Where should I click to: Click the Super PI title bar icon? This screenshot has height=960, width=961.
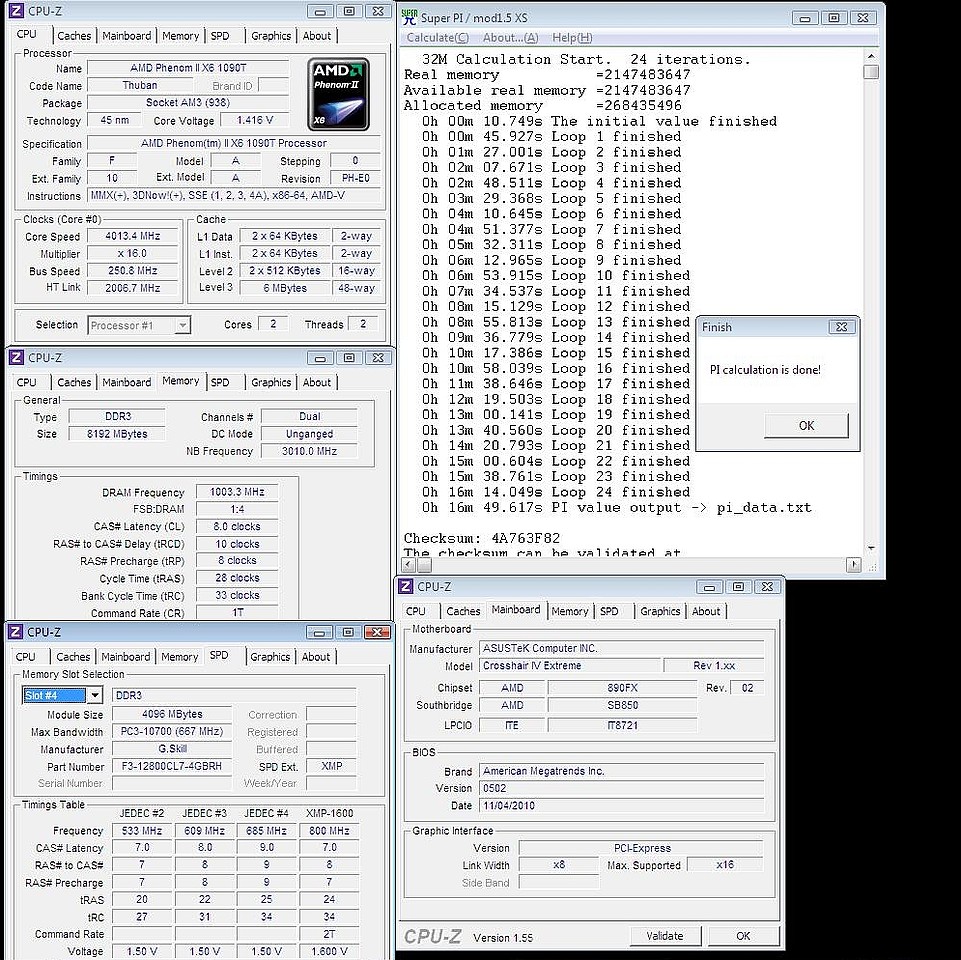click(409, 18)
